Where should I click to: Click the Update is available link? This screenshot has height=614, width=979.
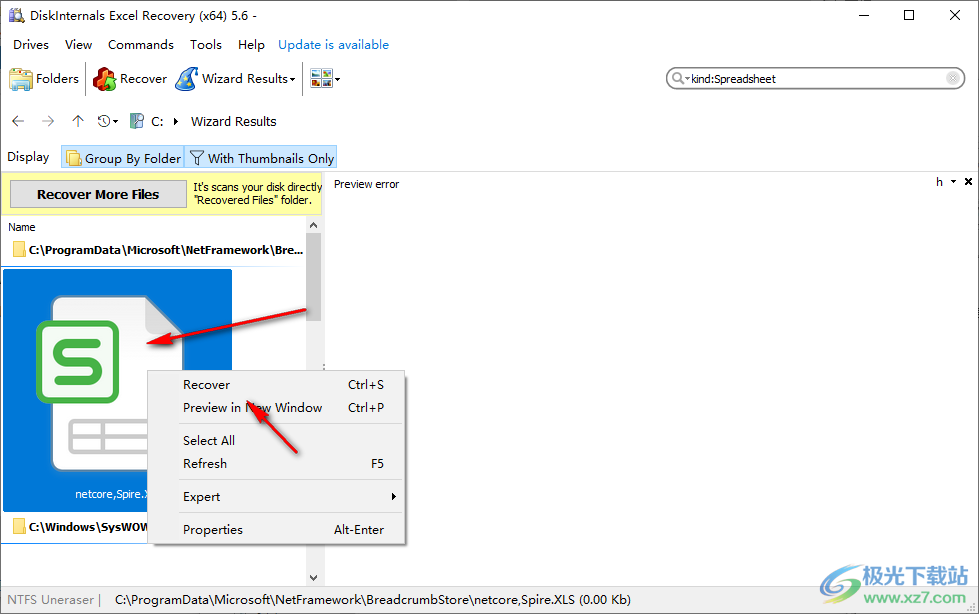[333, 44]
